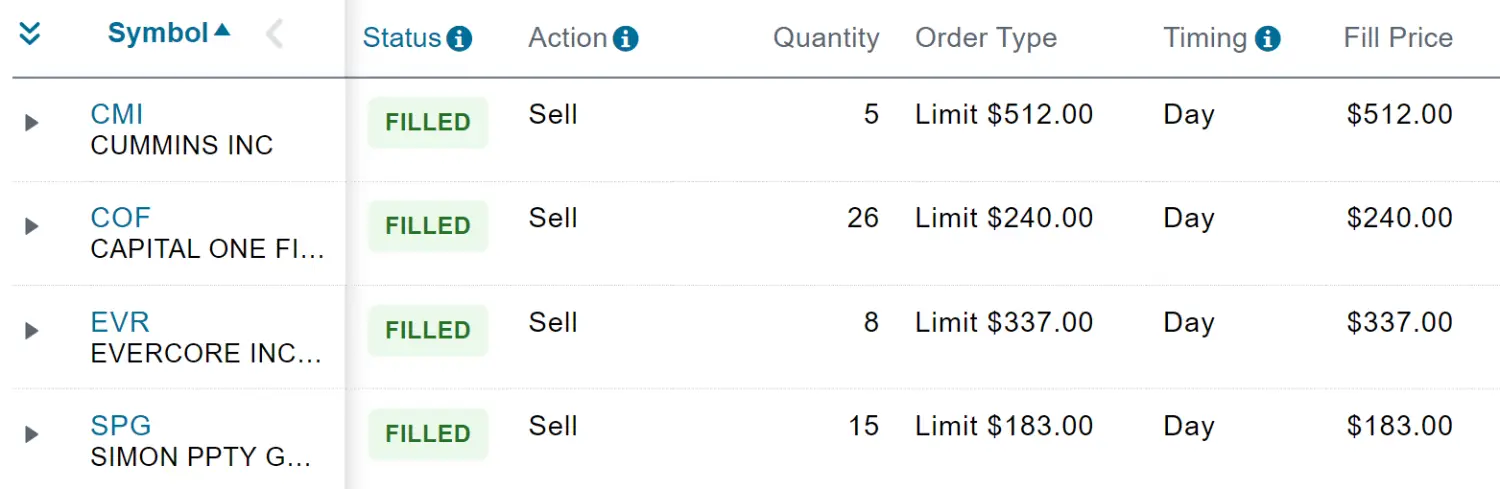Click the Order Type column header
The width and height of the screenshot is (1500, 489).
(985, 38)
